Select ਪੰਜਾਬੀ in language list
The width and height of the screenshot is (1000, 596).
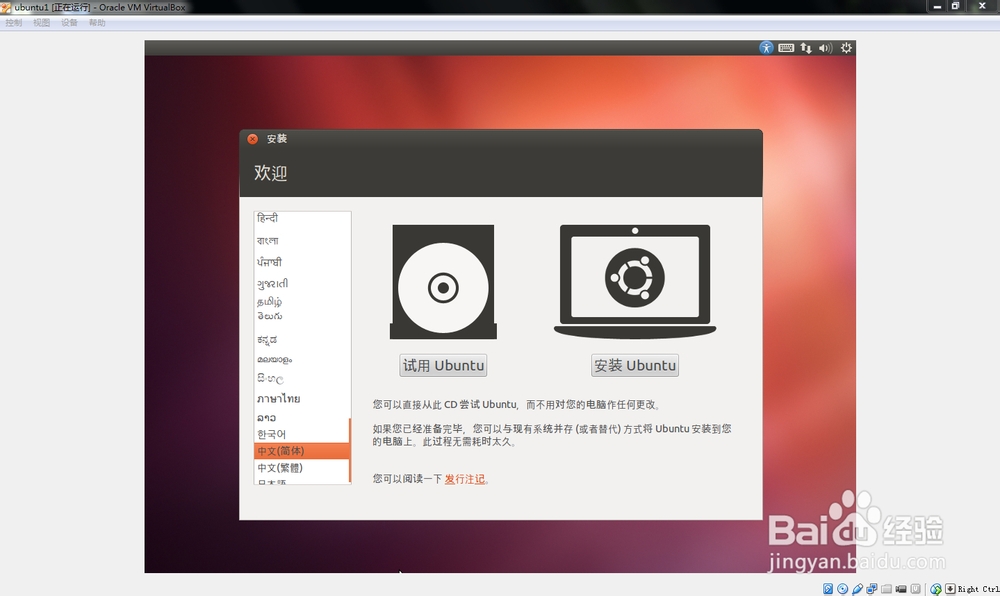(x=302, y=262)
